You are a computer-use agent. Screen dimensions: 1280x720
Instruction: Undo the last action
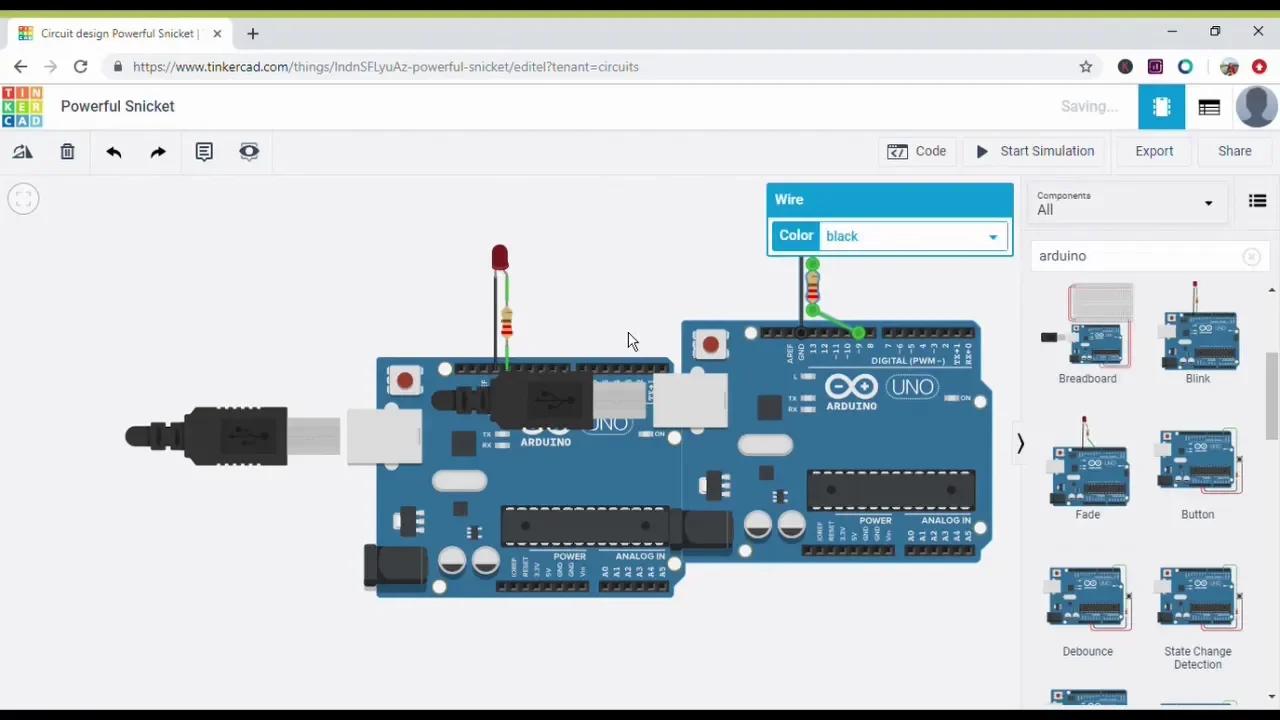coord(113,151)
